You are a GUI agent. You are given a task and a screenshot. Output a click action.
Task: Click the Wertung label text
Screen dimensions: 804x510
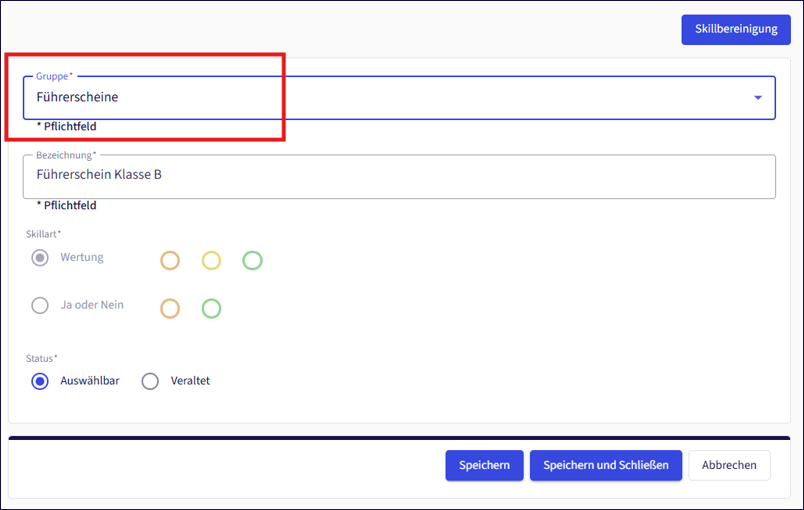(x=82, y=258)
